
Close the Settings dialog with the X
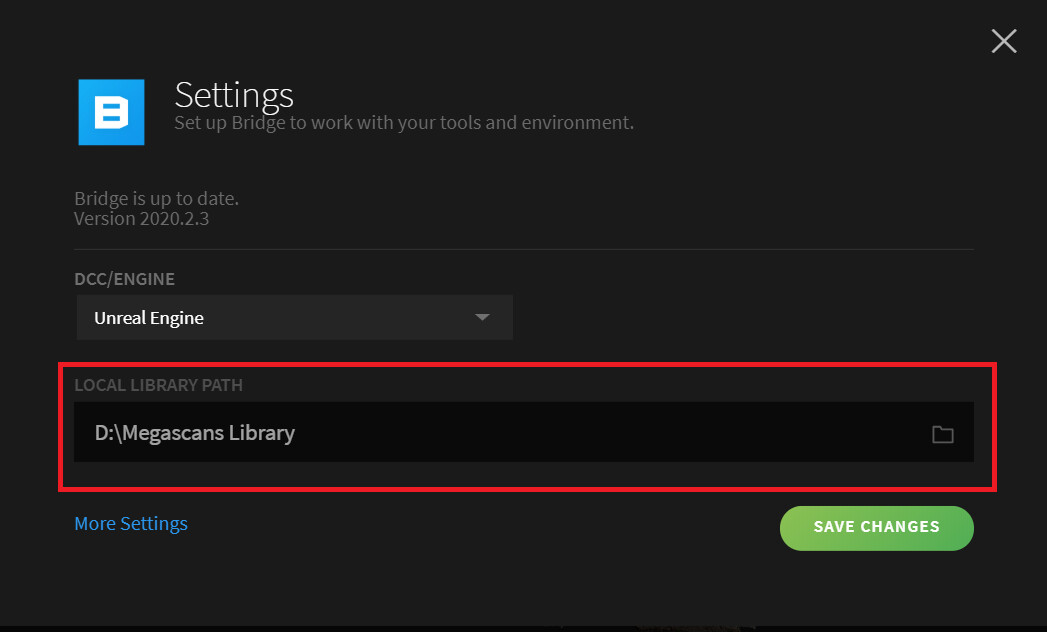[x=1003, y=41]
